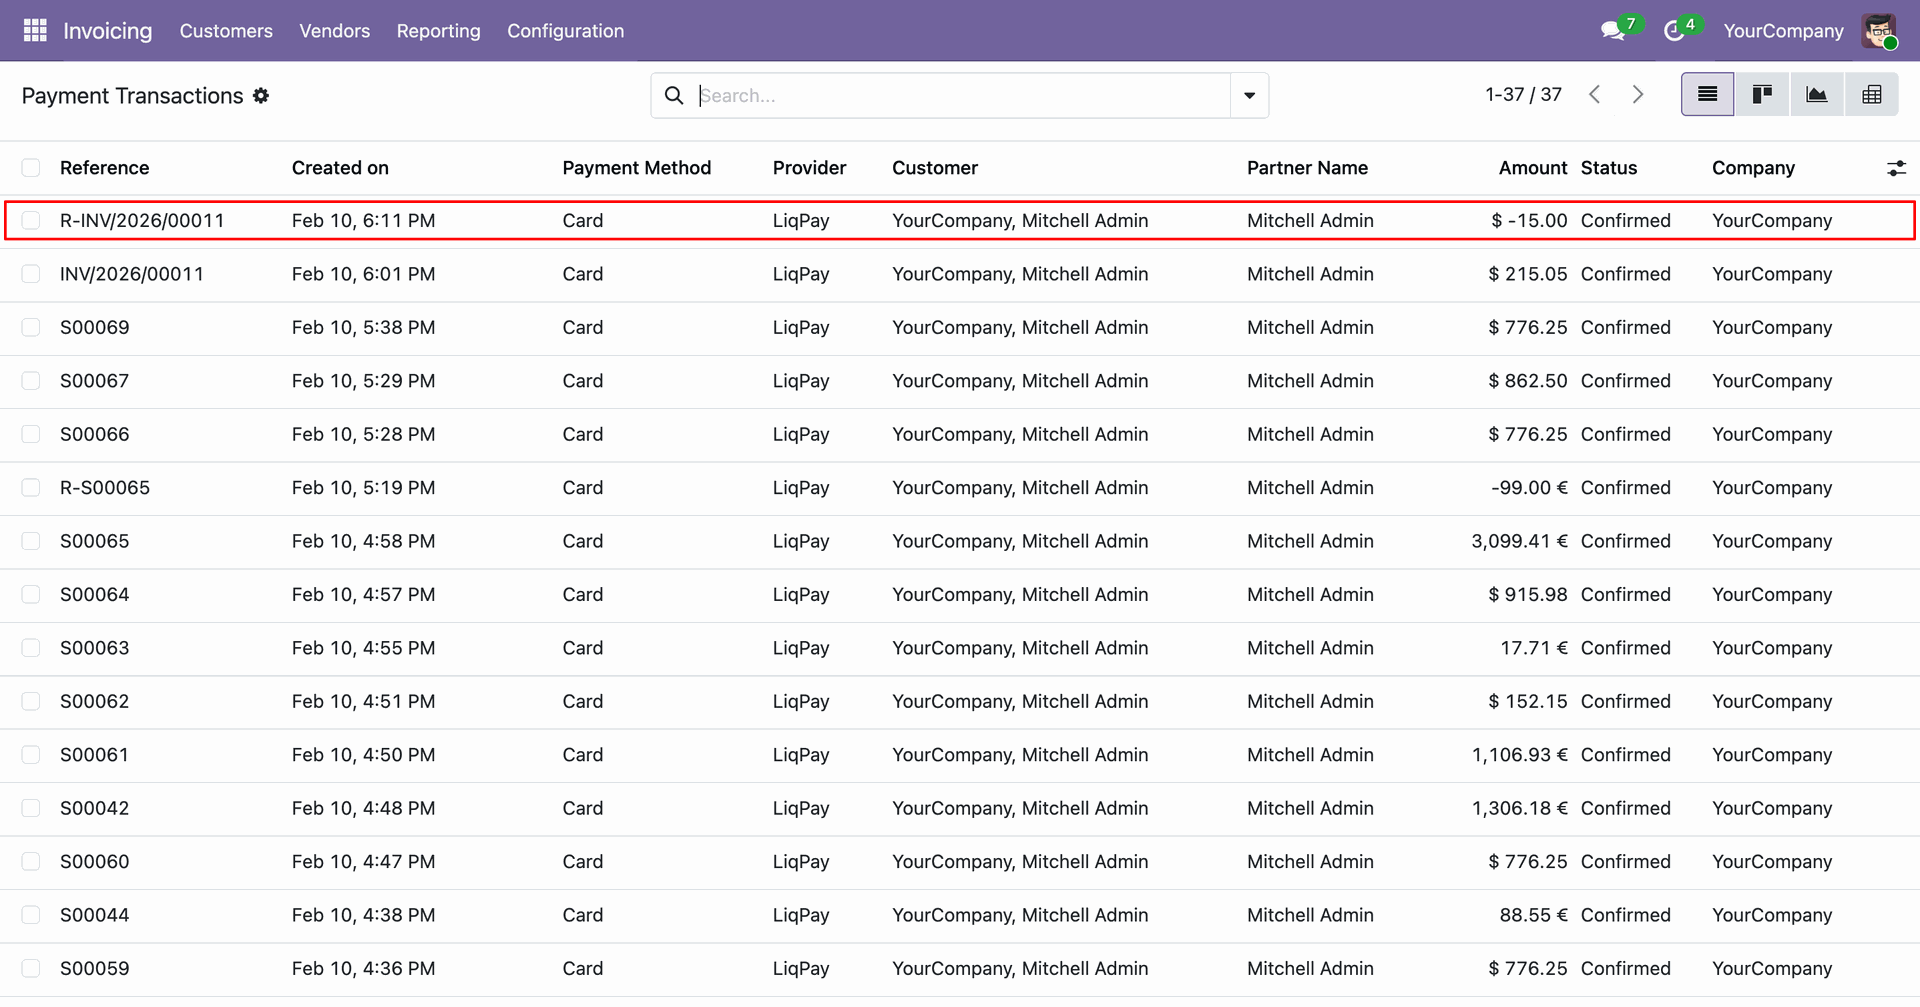The width and height of the screenshot is (1920, 1007).
Task: Open the Configuration menu
Action: click(x=565, y=31)
